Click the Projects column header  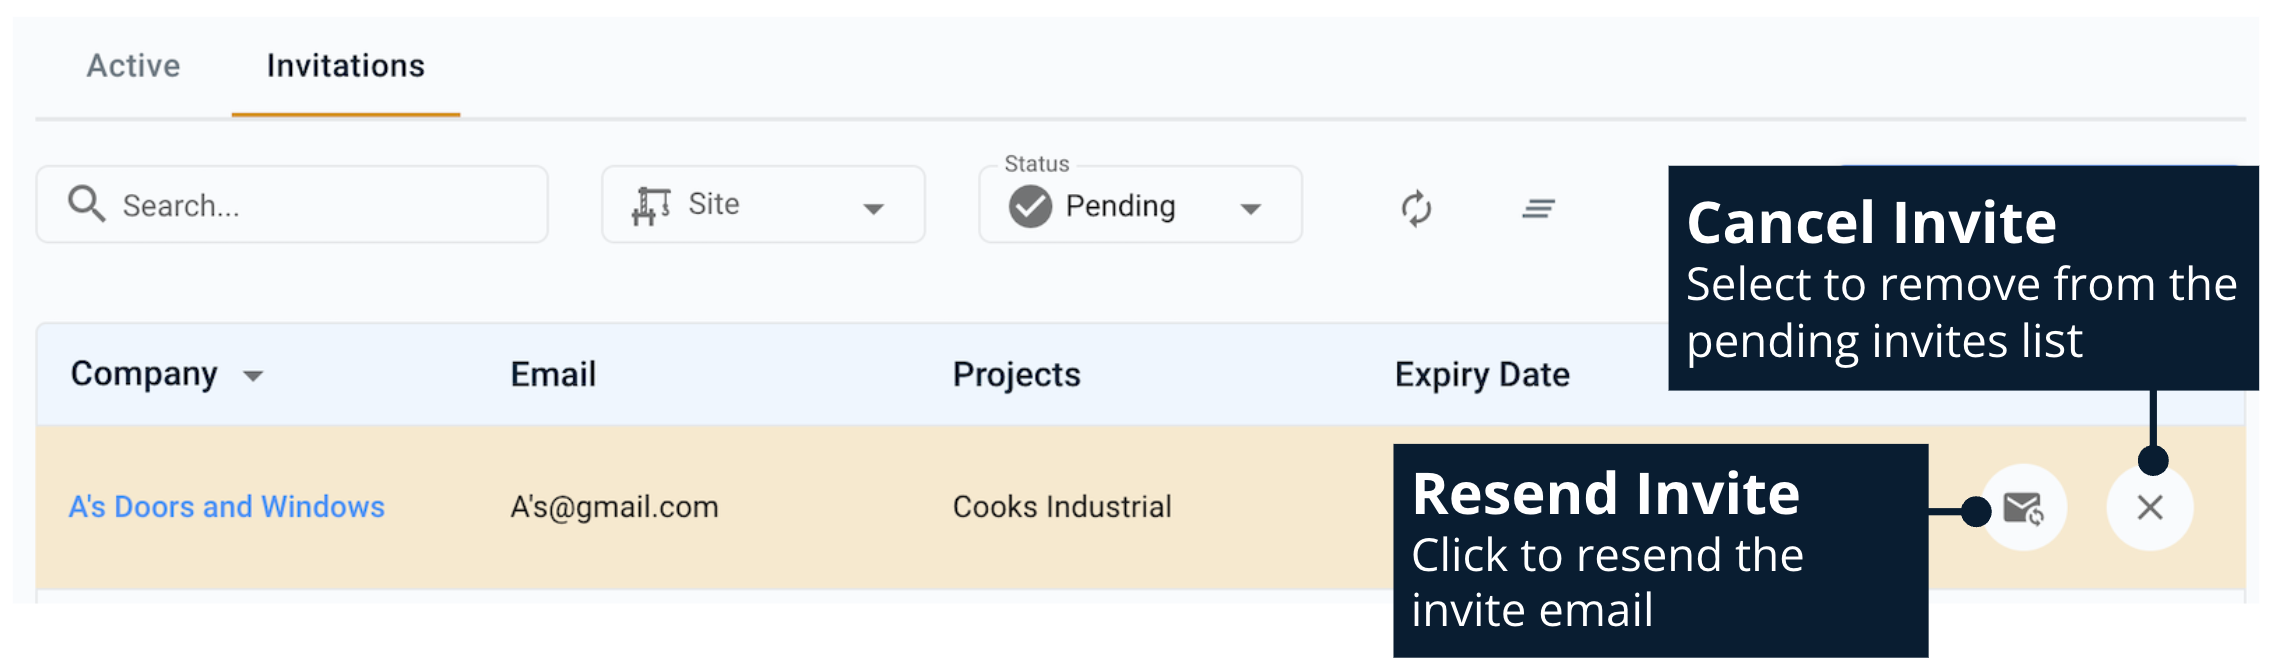pyautogui.click(x=1016, y=374)
